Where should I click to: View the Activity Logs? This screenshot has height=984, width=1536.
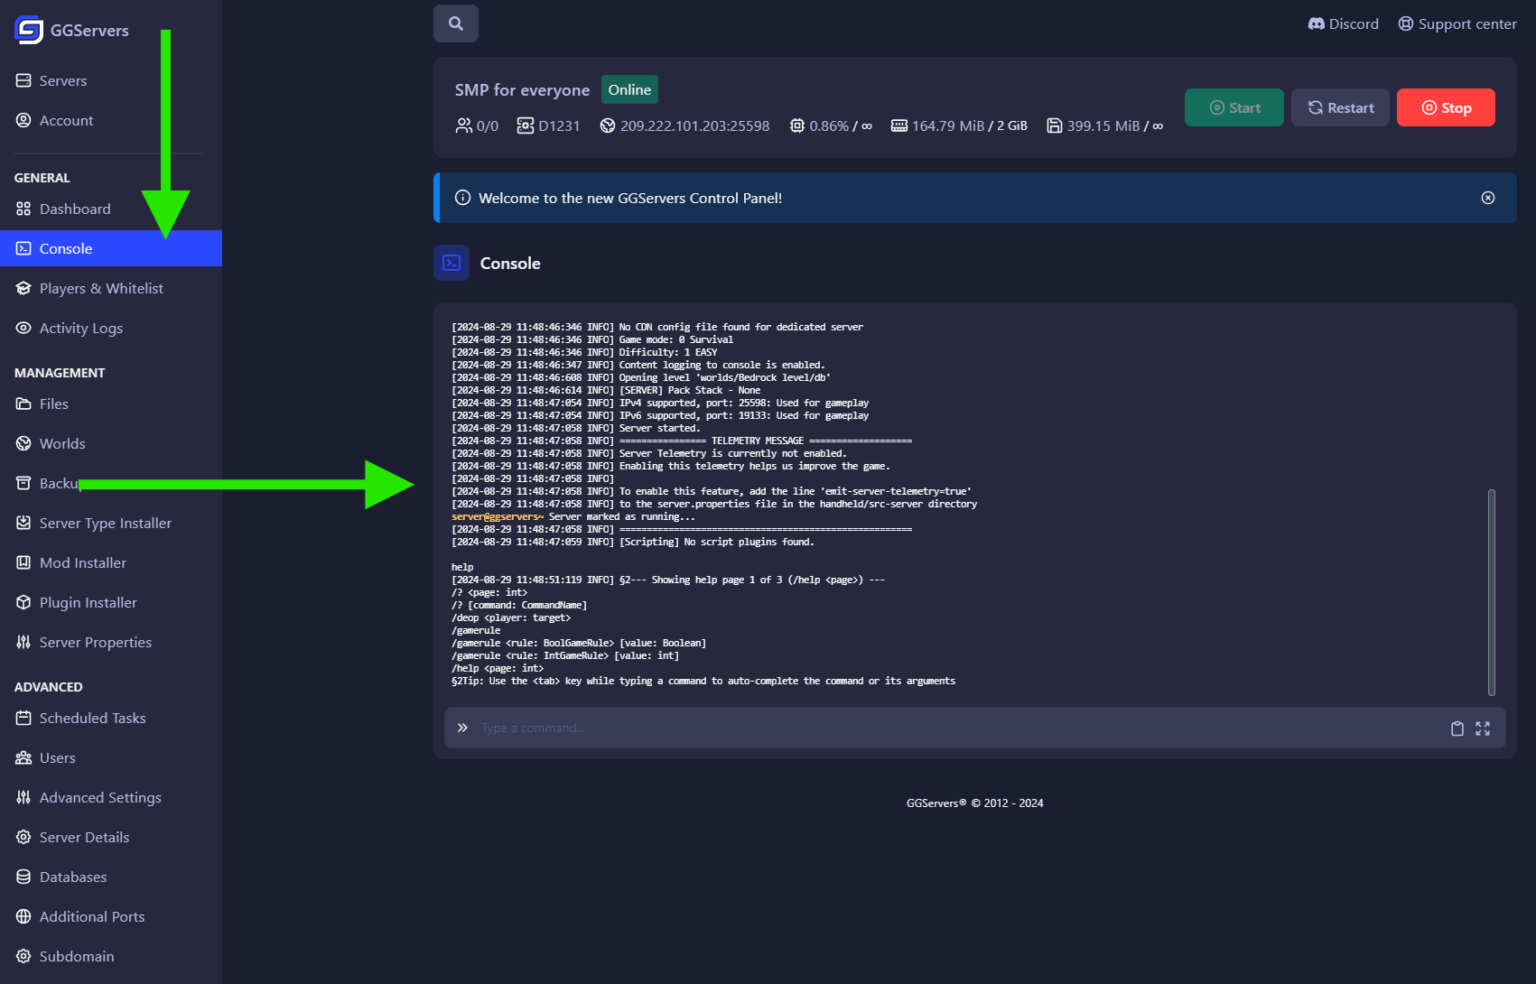pos(80,328)
